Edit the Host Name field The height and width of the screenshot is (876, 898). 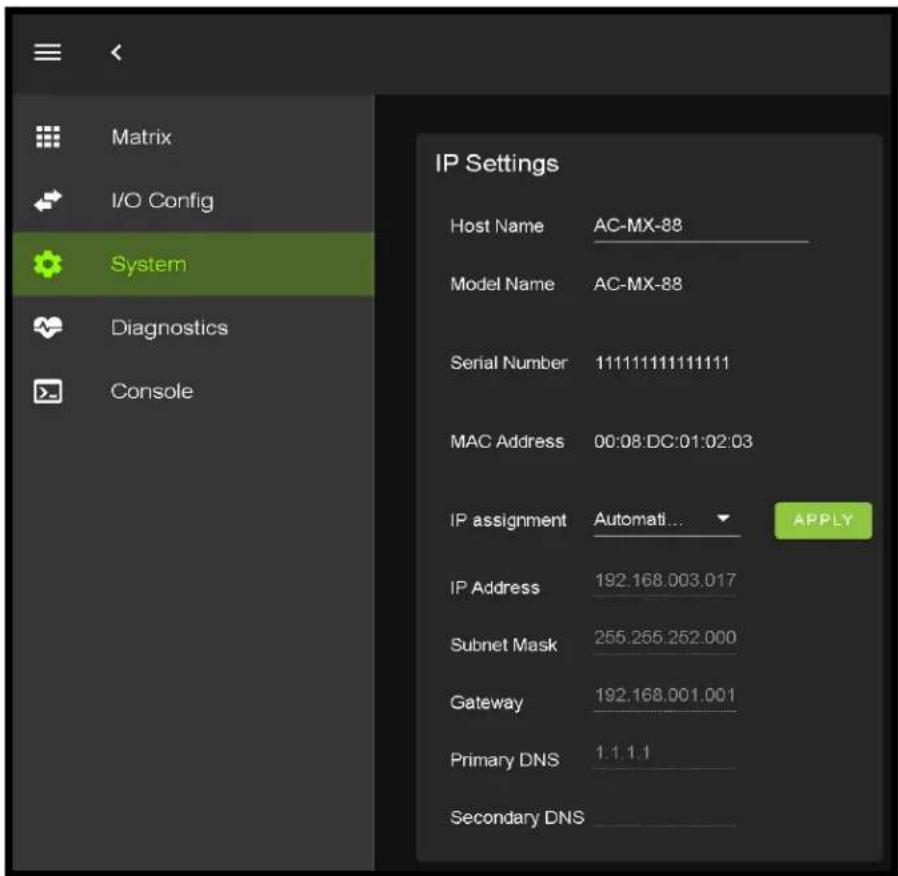[701, 227]
